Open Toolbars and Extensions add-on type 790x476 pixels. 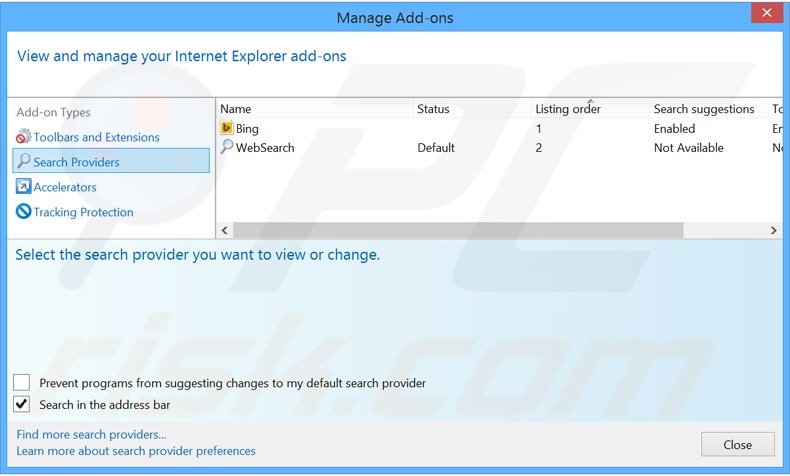pyautogui.click(x=96, y=137)
